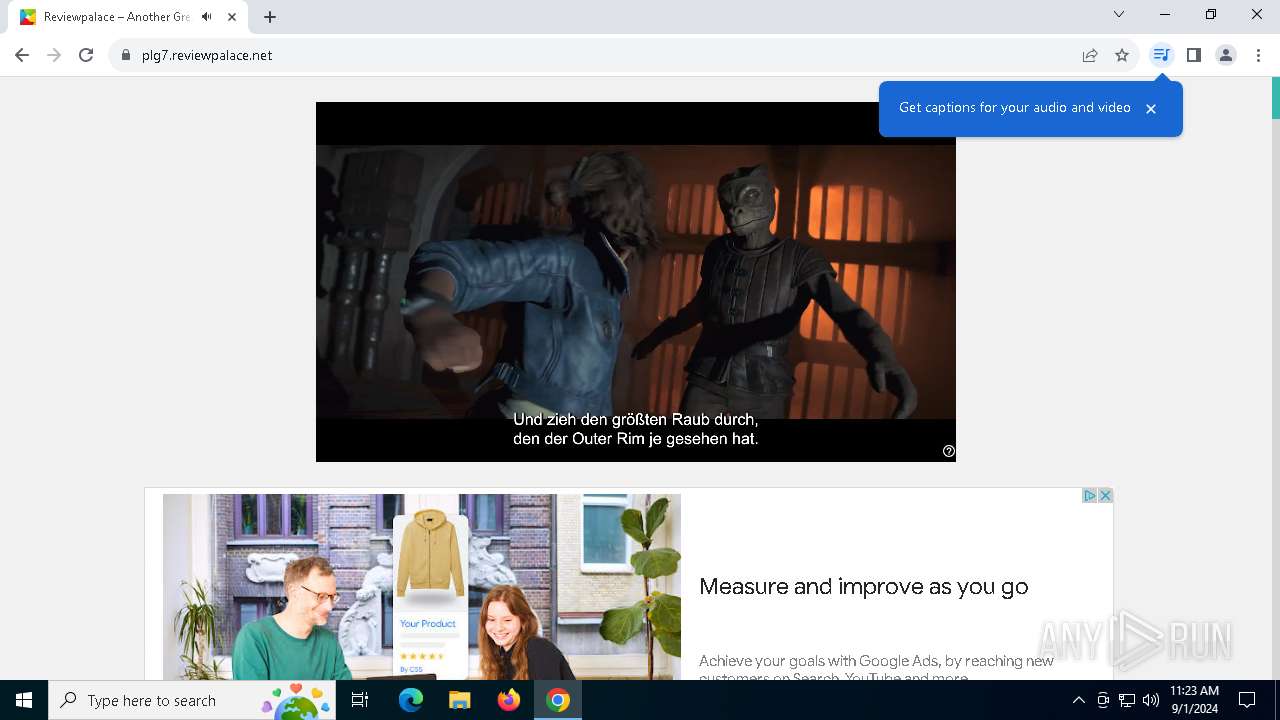Select the Reviewpalace tab
The width and height of the screenshot is (1280, 720).
pyautogui.click(x=128, y=17)
